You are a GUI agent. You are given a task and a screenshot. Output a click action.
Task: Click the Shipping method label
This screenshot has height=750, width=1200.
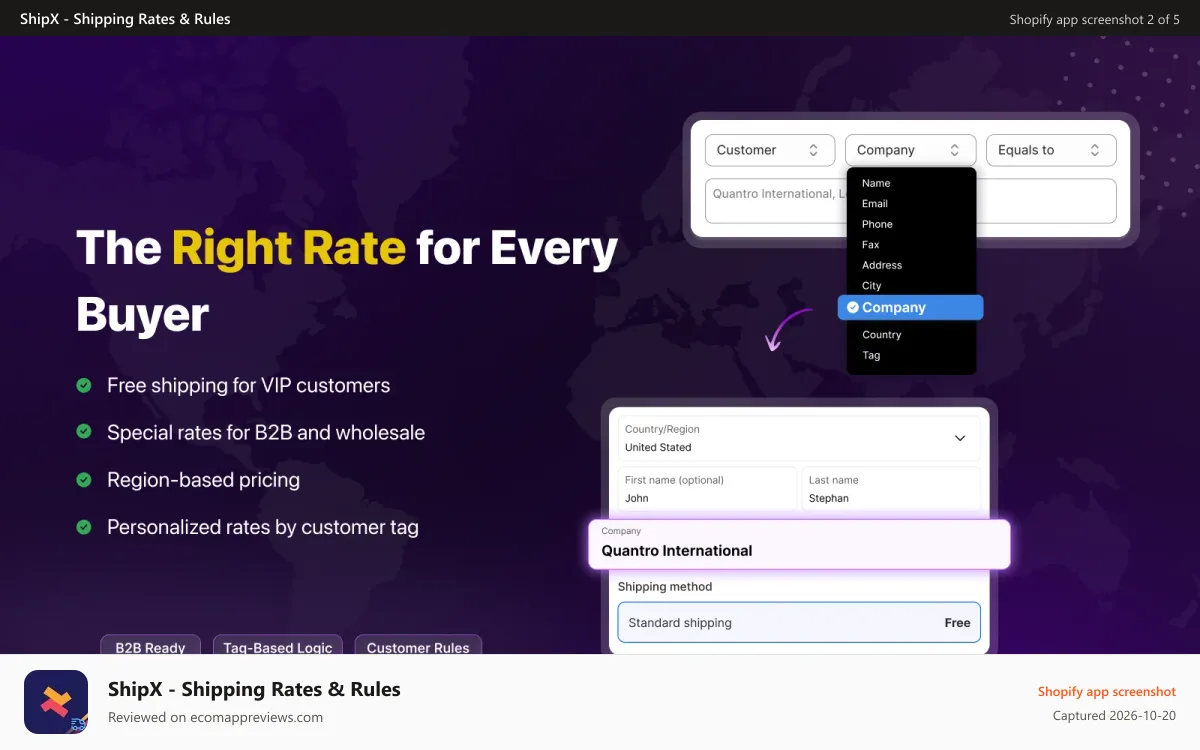coord(665,587)
